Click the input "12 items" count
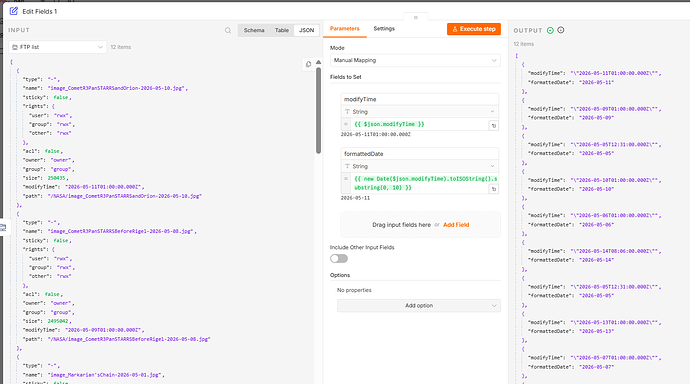The height and width of the screenshot is (384, 690). (121, 47)
